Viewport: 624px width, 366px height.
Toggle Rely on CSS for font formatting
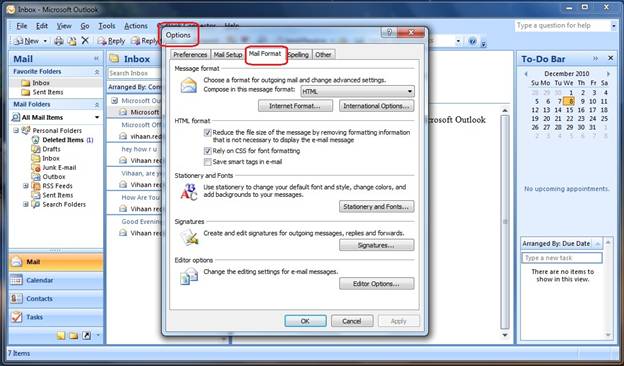click(x=207, y=151)
